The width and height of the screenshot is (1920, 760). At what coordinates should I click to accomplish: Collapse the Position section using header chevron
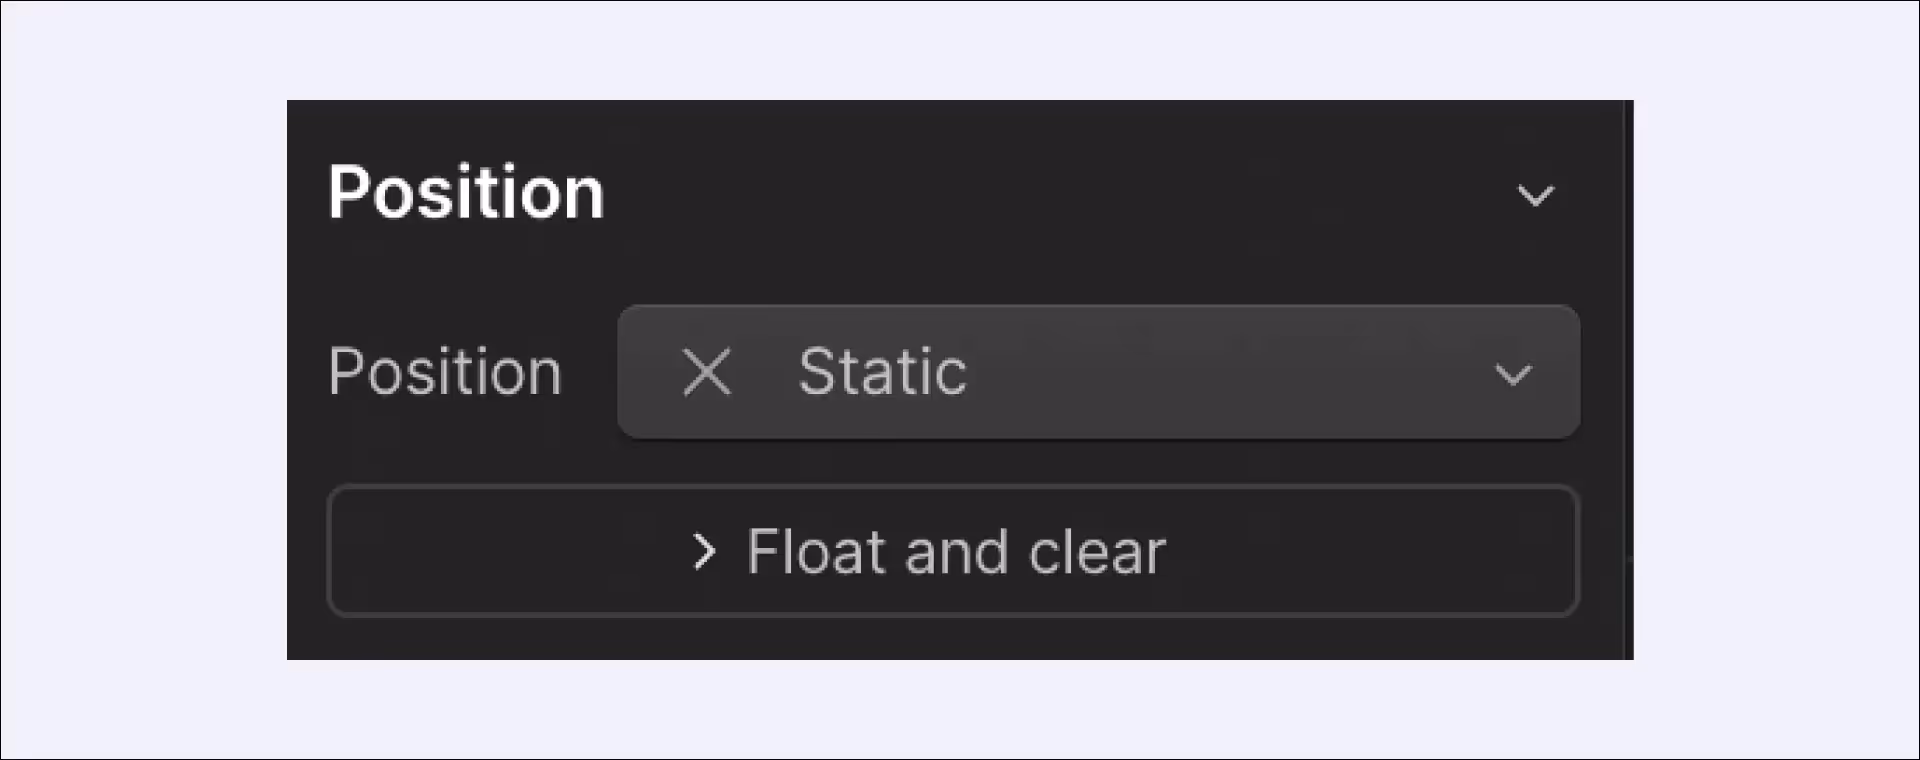[1535, 195]
